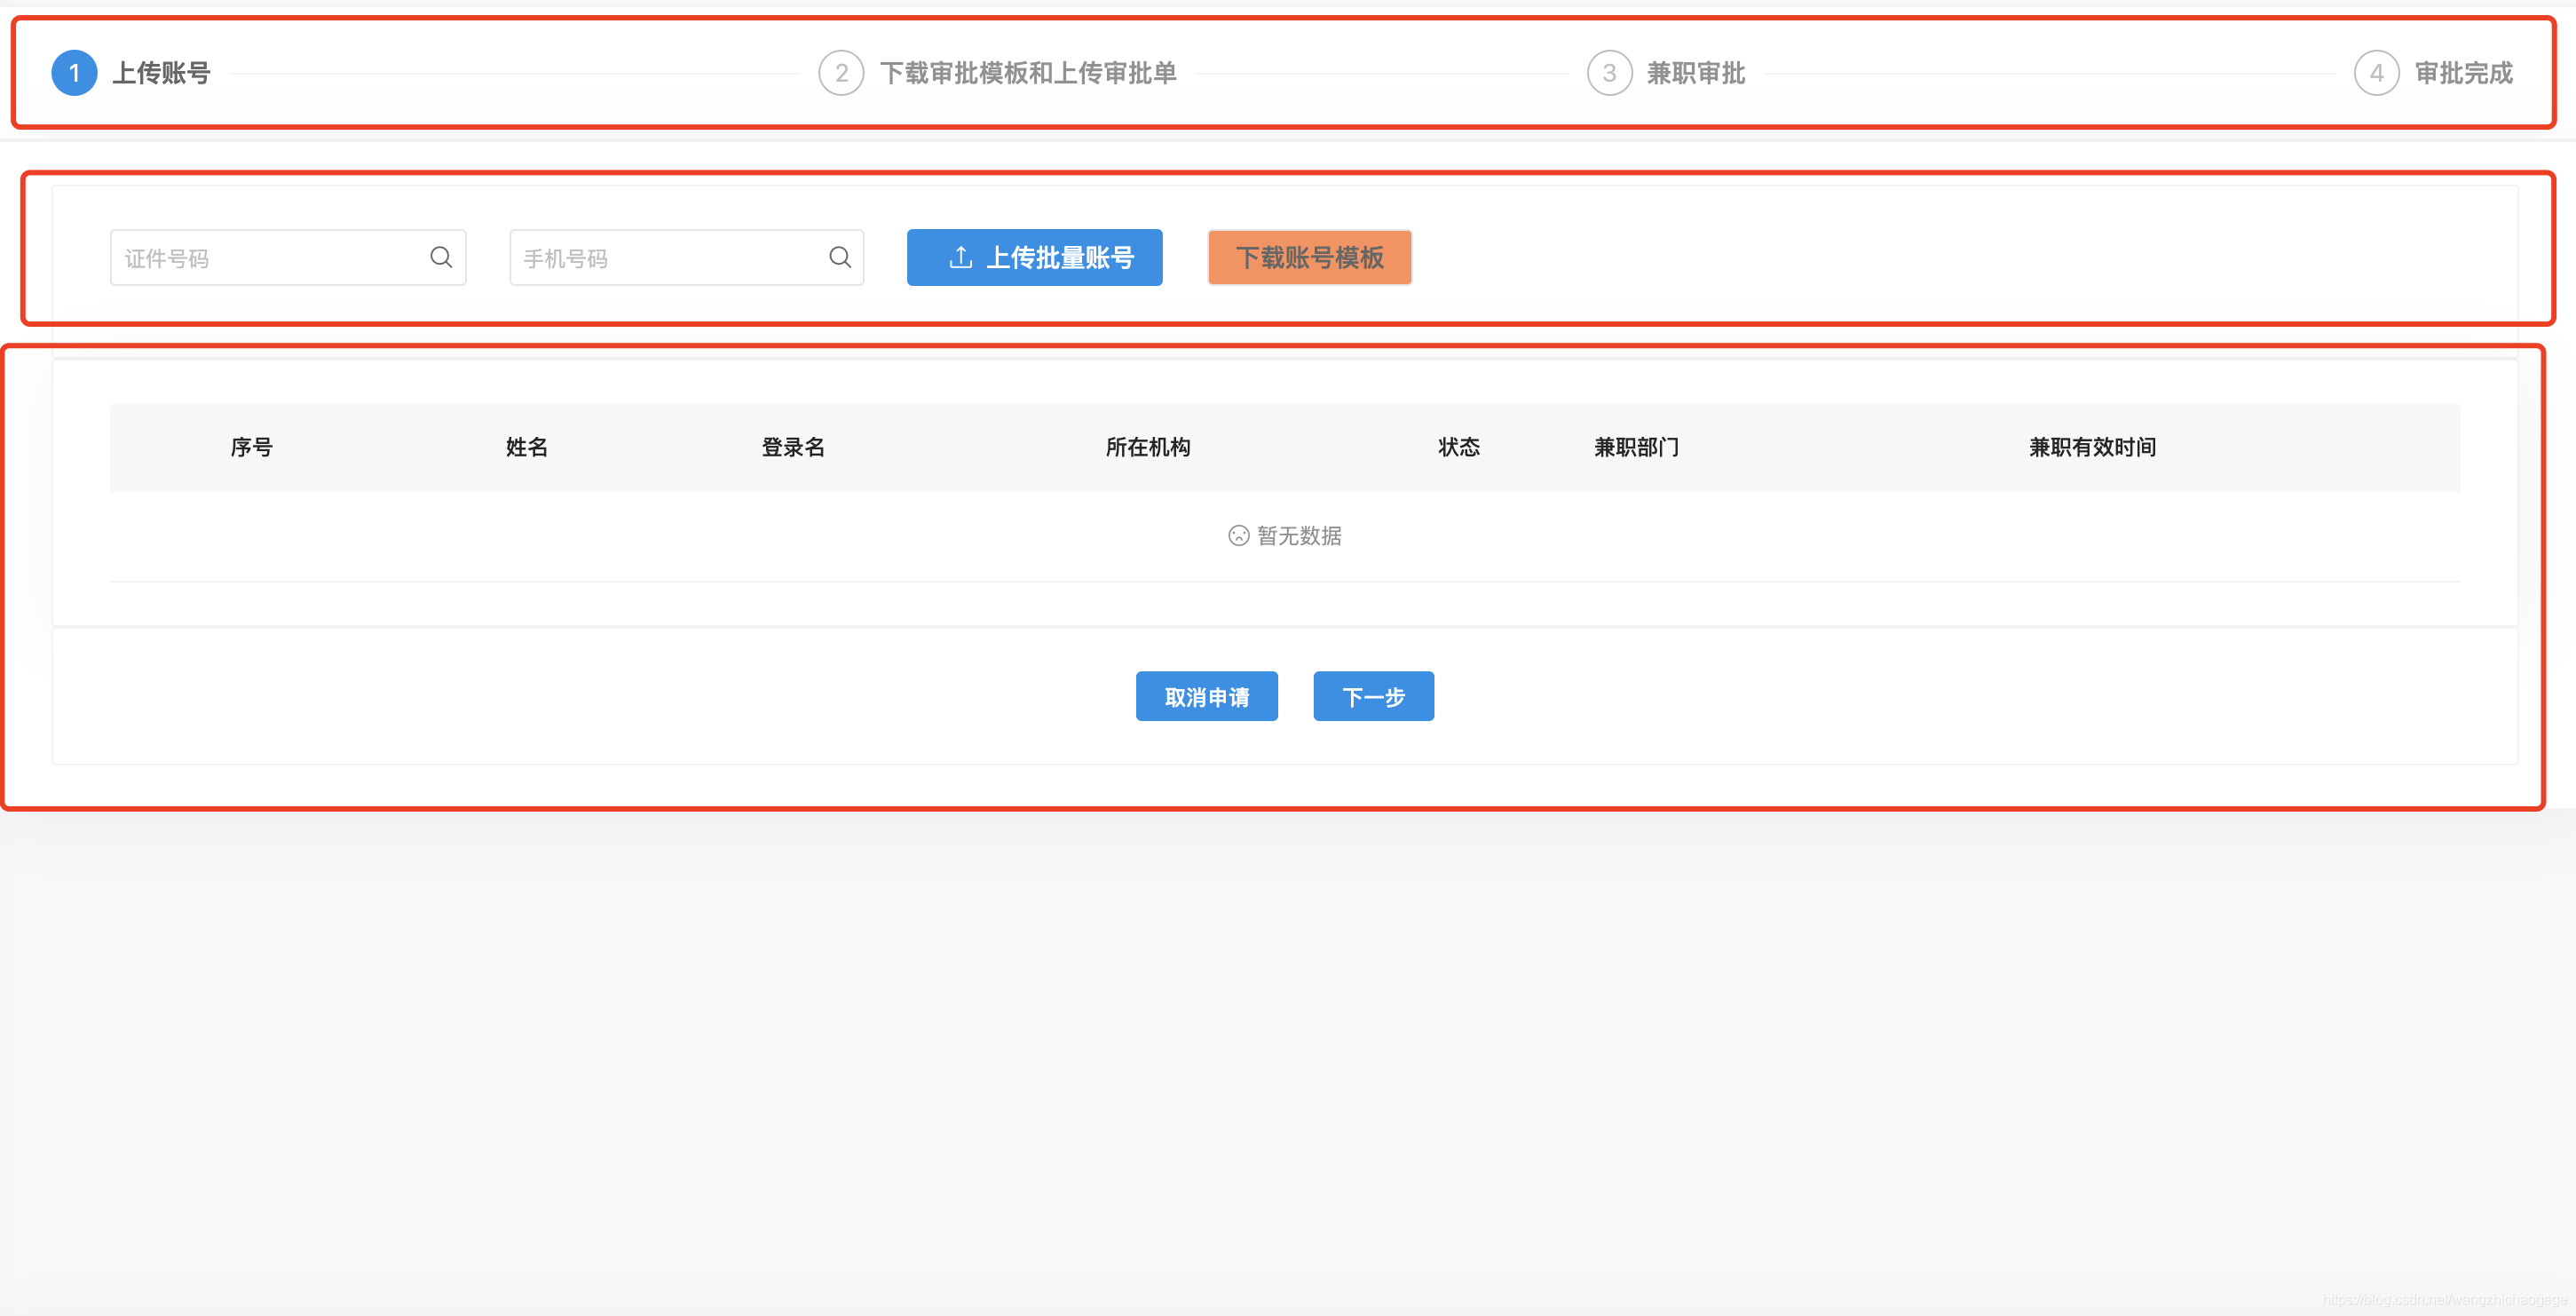The width and height of the screenshot is (2576, 1316).
Task: Click the upload arrow icon
Action: coord(960,257)
